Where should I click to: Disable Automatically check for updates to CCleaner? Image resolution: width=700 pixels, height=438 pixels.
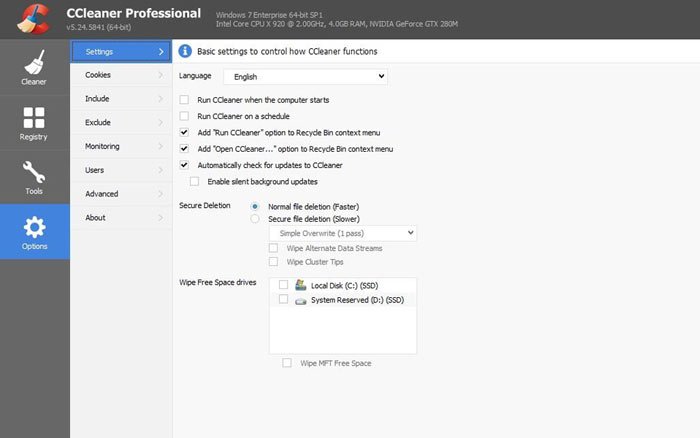(x=184, y=165)
